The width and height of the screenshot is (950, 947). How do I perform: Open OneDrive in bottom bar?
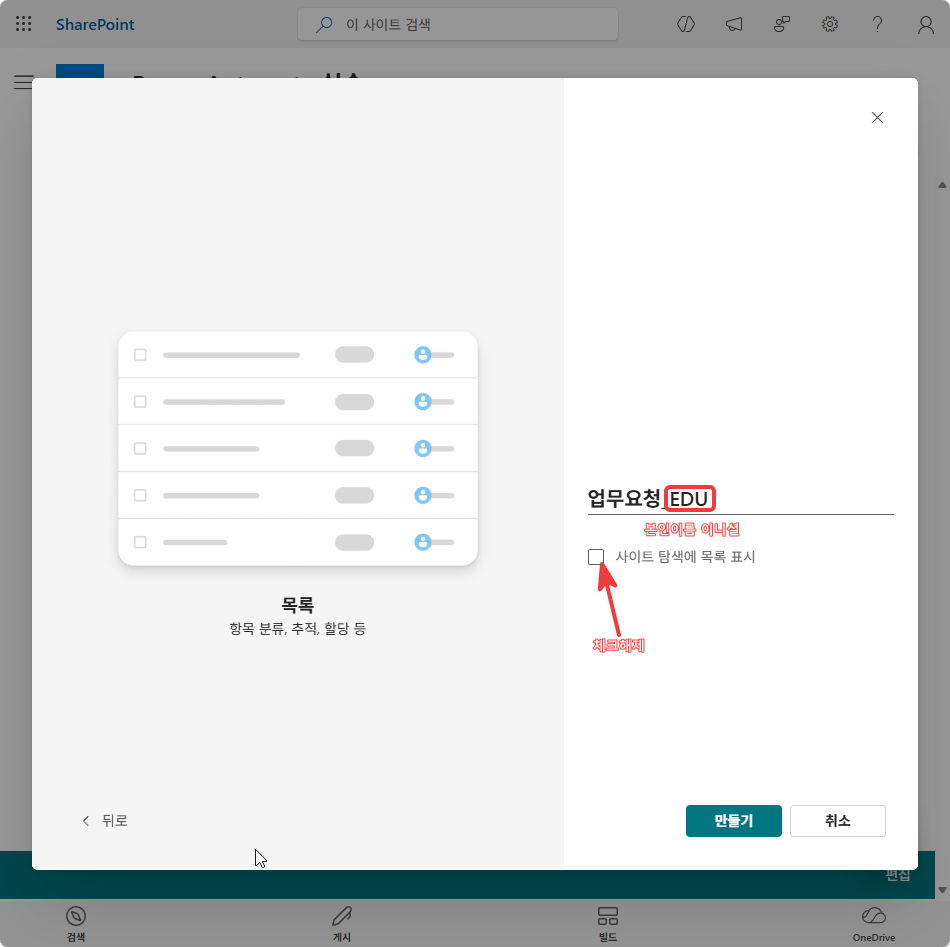click(874, 924)
